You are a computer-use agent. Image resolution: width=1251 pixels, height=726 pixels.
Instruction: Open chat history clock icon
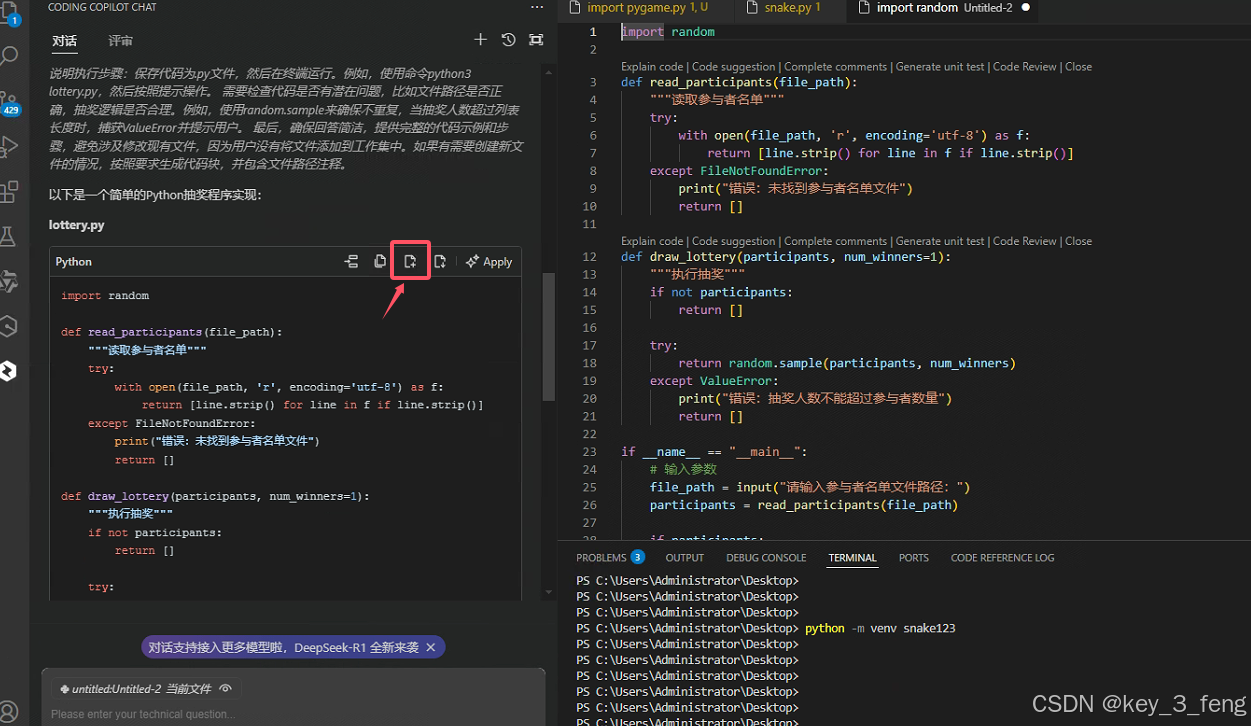click(x=508, y=40)
